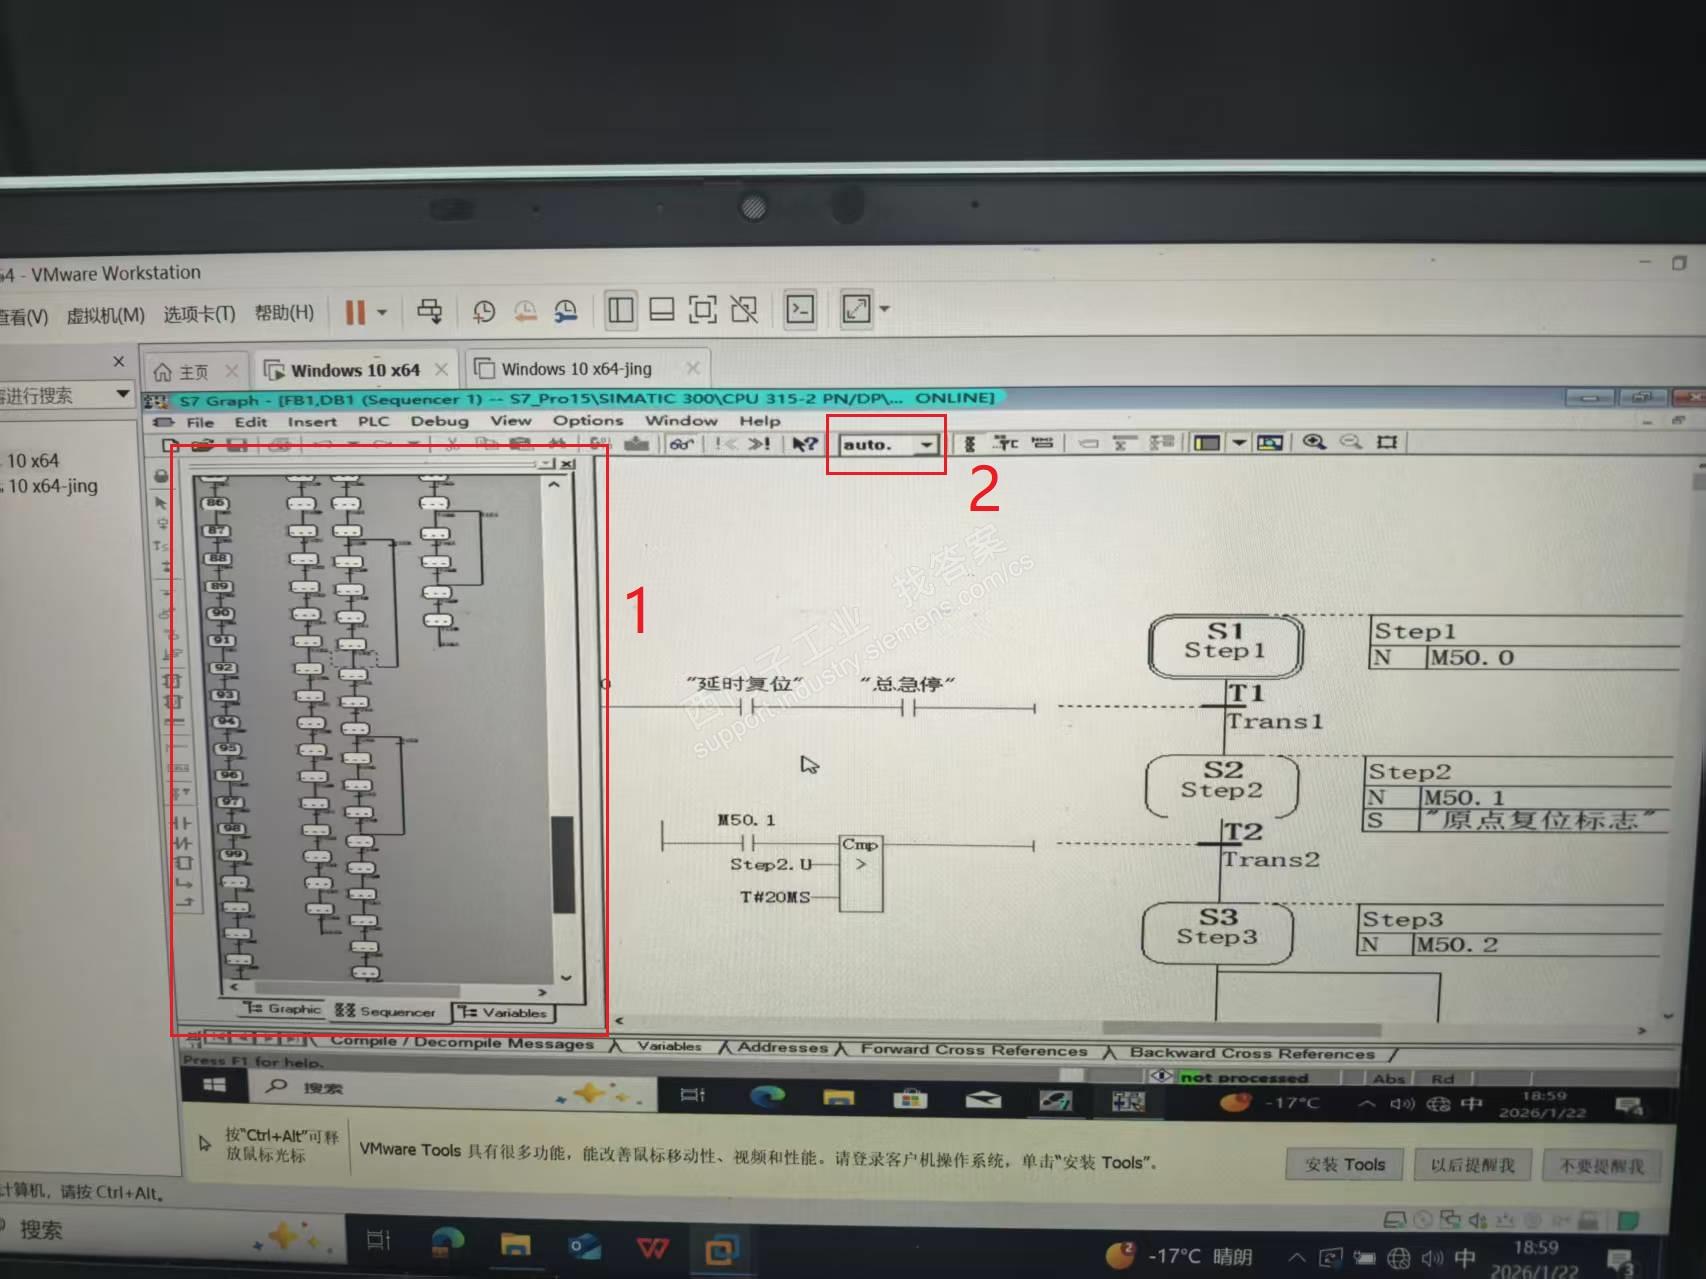Enter VMware full screen mode
This screenshot has height=1279, width=1706.
click(x=703, y=310)
